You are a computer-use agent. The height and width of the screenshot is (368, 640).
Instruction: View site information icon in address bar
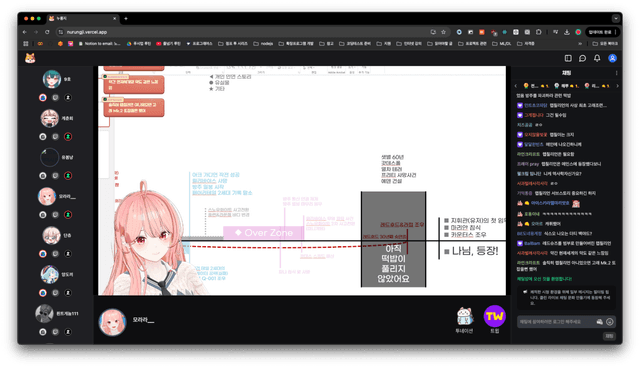61,32
